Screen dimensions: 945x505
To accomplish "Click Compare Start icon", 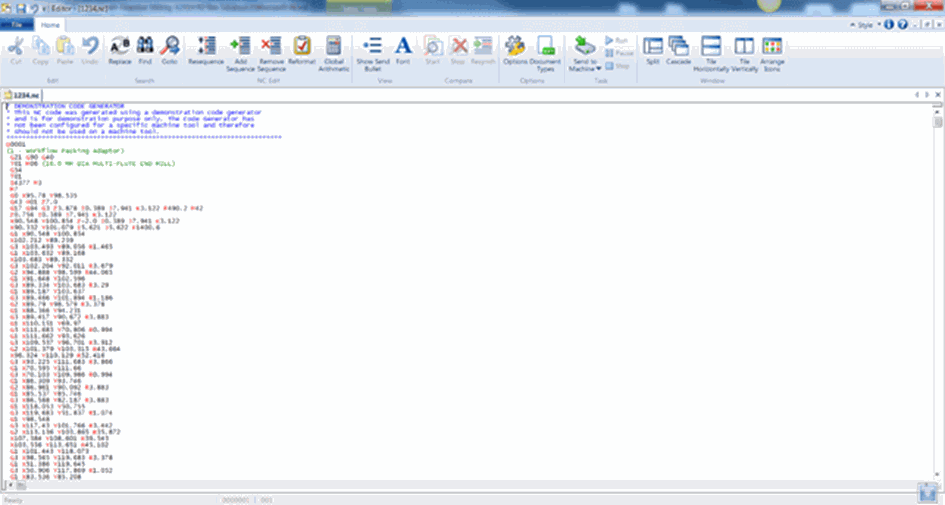I will 433,46.
